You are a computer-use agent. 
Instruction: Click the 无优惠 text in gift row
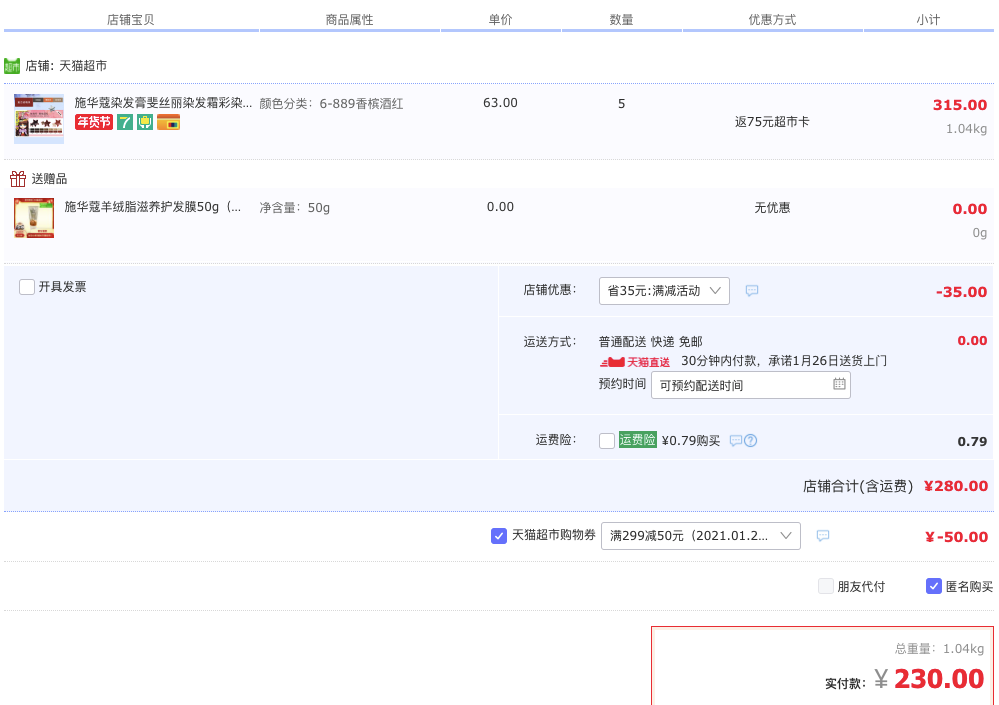[x=772, y=208]
